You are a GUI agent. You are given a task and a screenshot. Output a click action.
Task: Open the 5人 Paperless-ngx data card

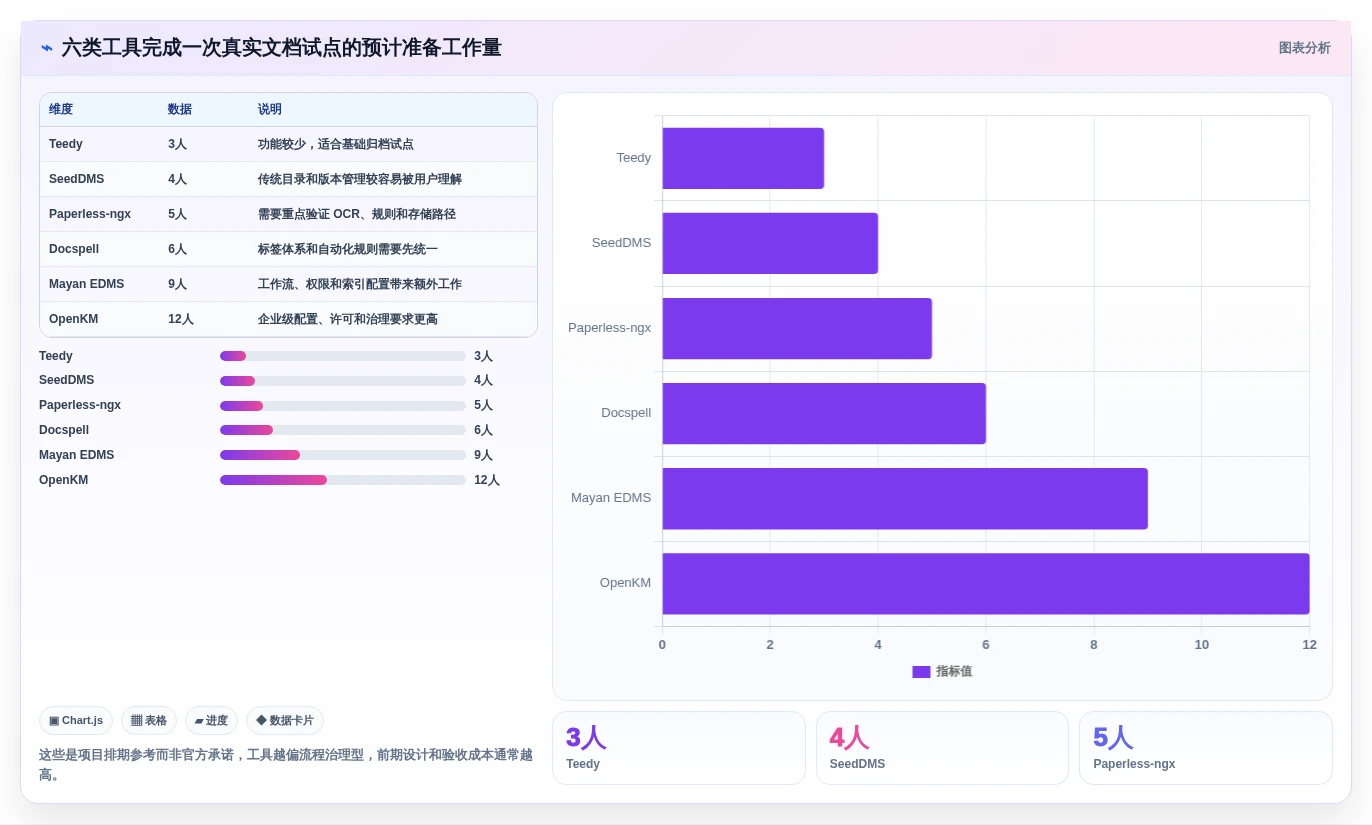coord(1206,748)
